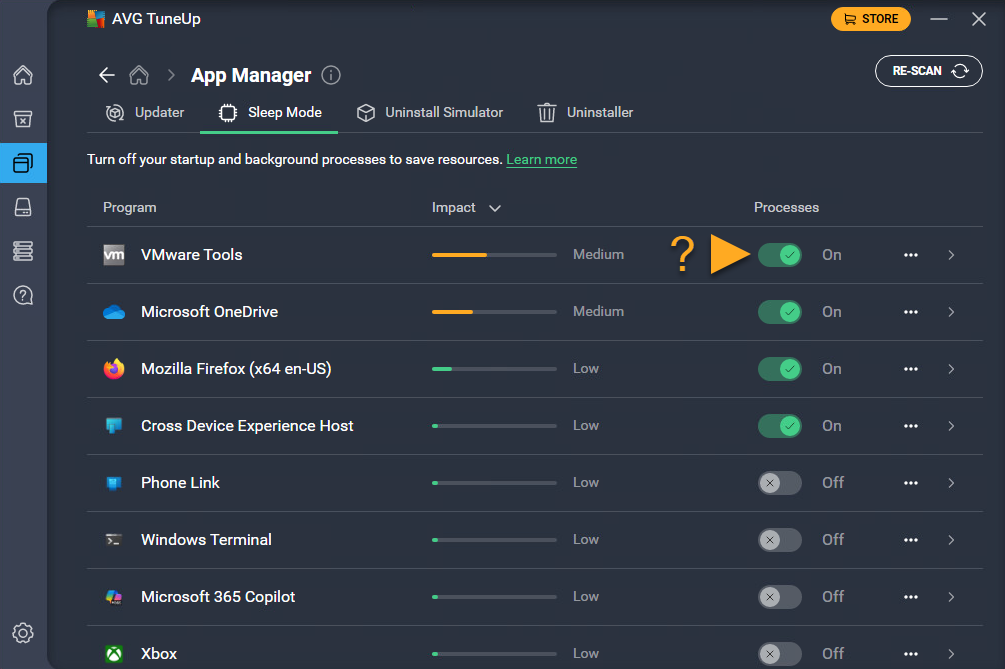Click the RE-SCAN button
The height and width of the screenshot is (669, 1005).
point(928,72)
